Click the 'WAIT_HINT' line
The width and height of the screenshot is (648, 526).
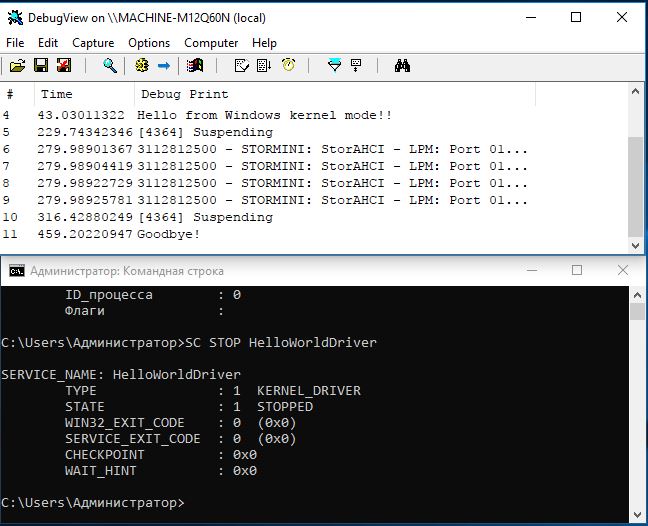pyautogui.click(x=161, y=471)
